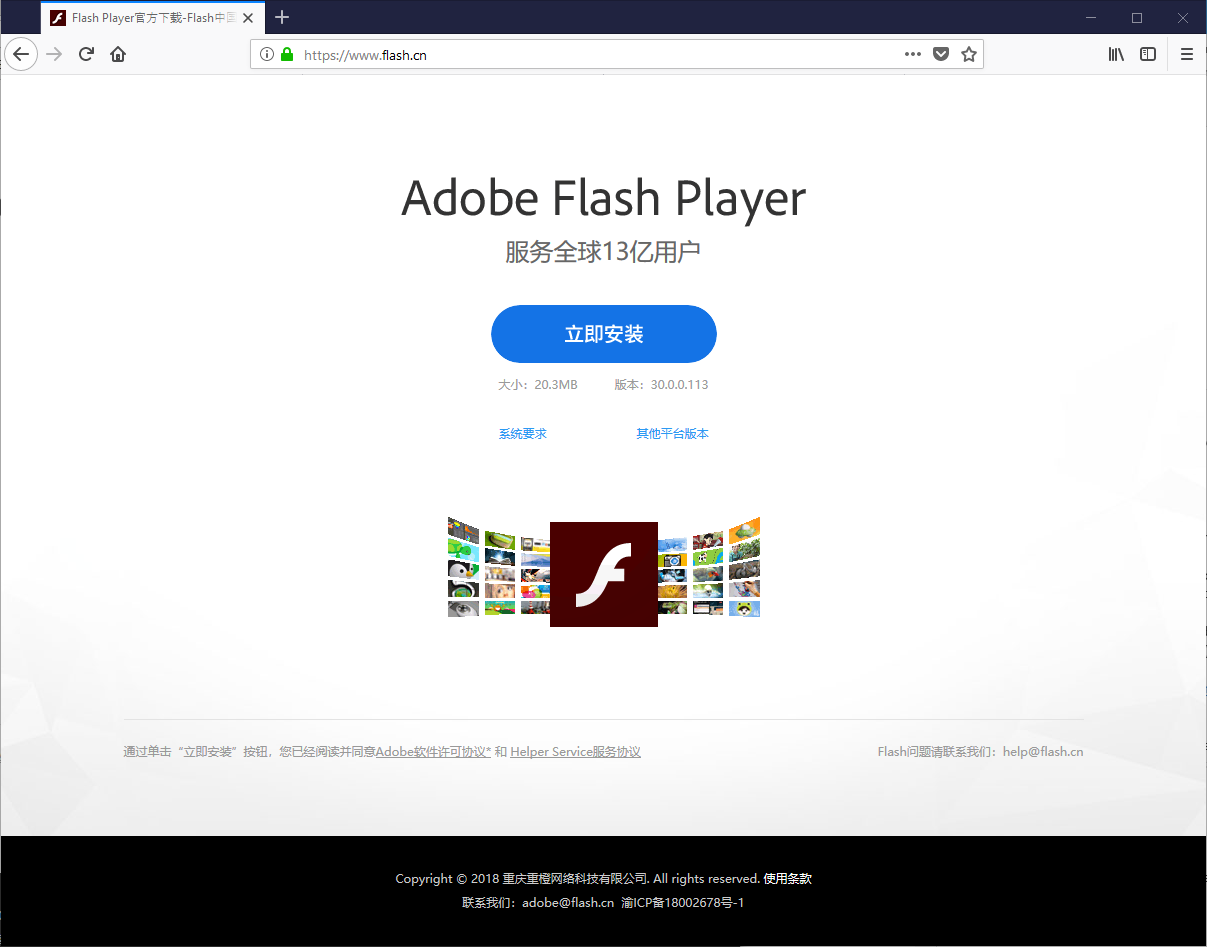Click the 大小：20.3MB text
Viewport: 1207px width, 947px height.
[x=538, y=385]
